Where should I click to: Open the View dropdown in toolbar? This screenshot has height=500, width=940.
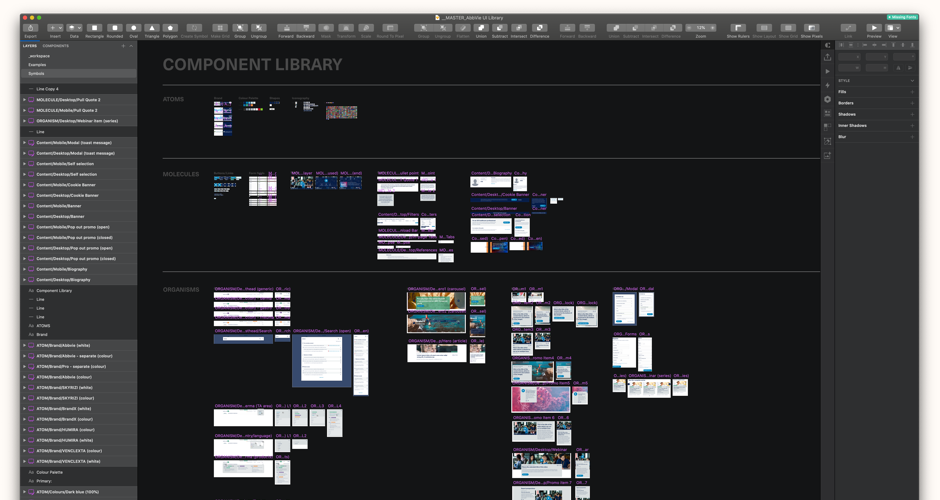pyautogui.click(x=893, y=29)
